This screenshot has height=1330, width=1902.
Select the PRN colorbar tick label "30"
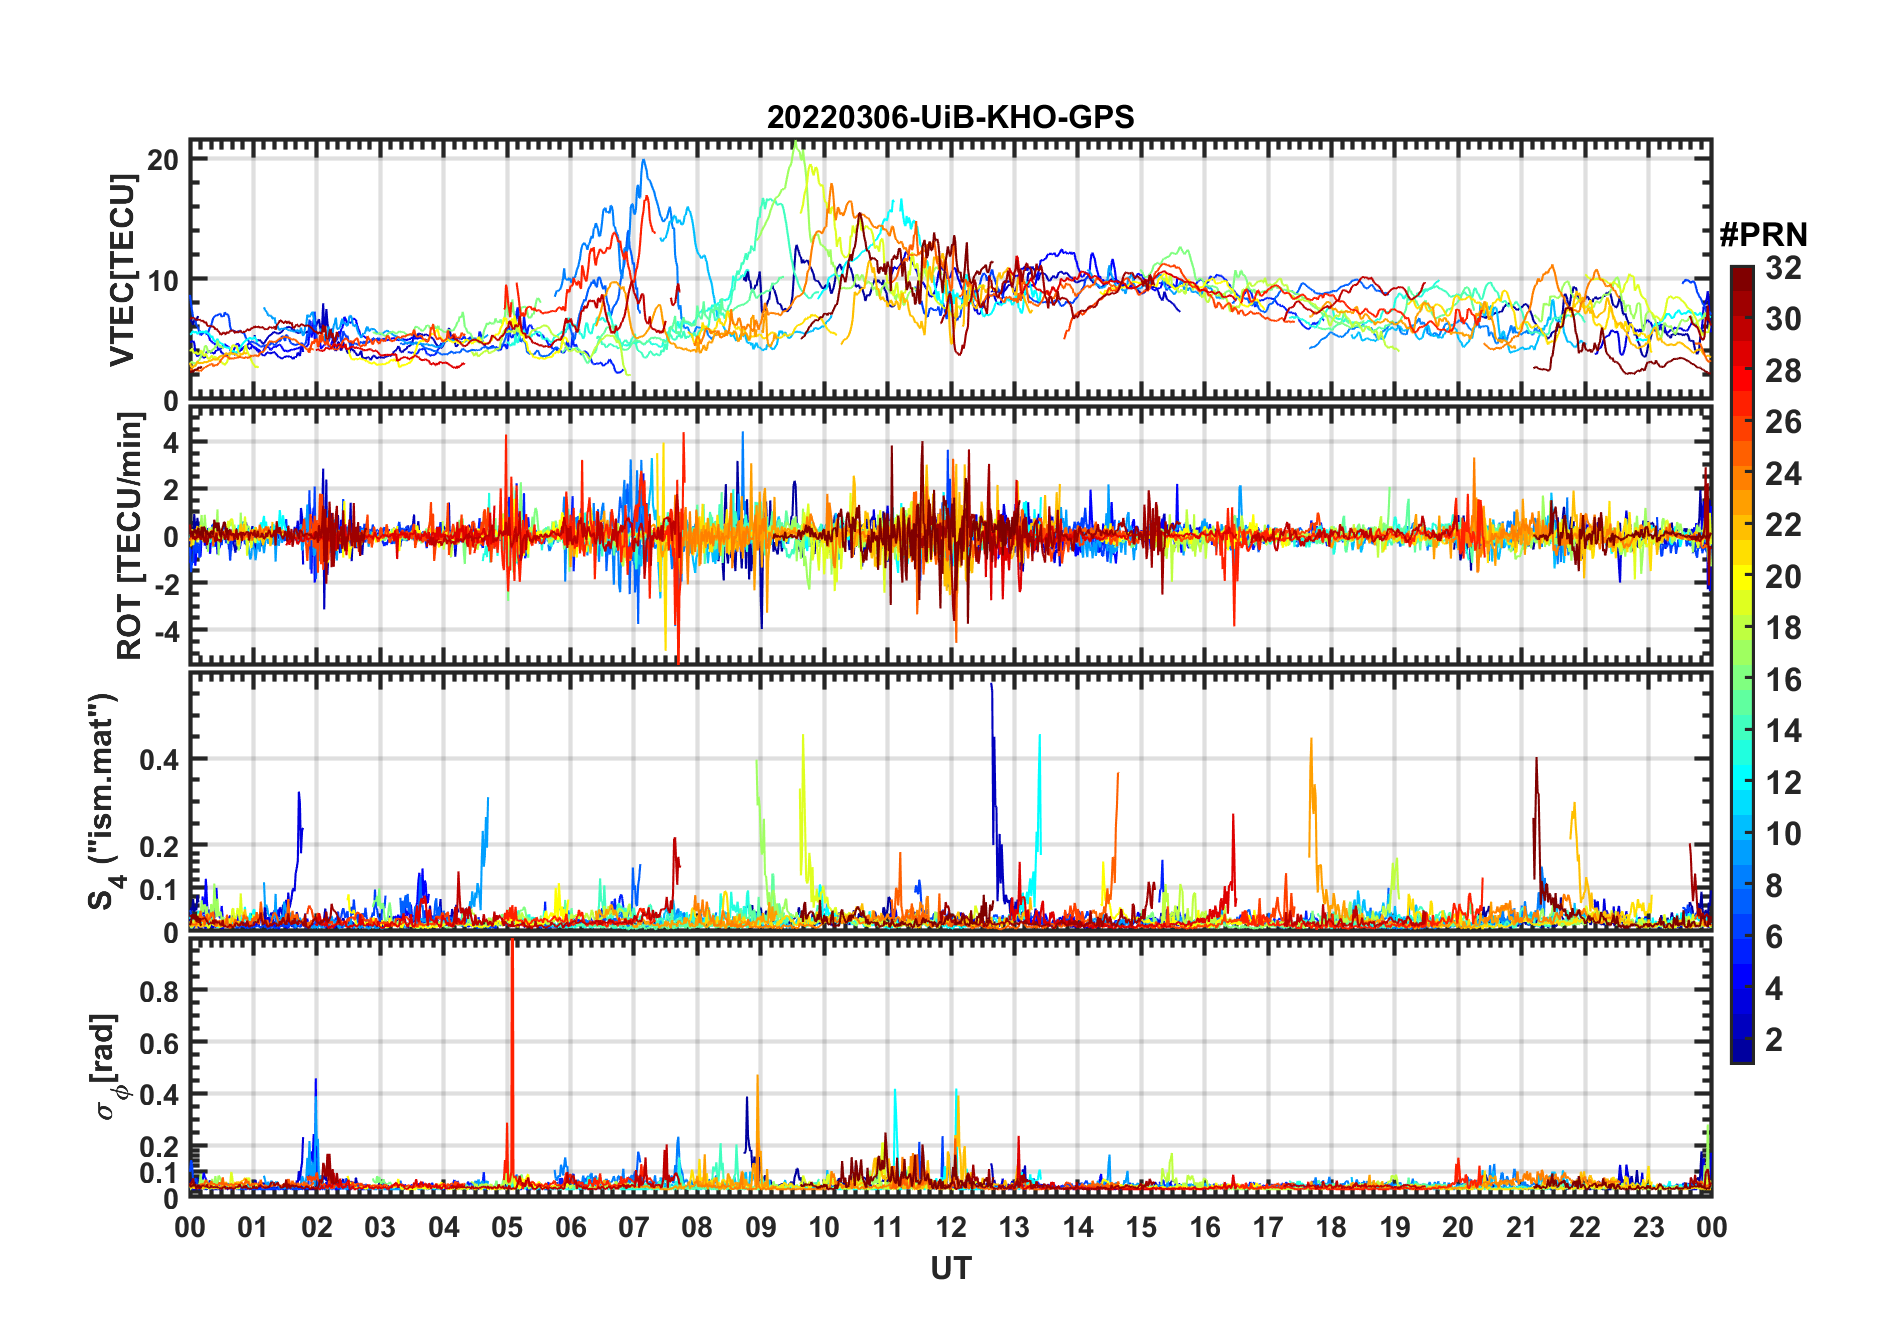pyautogui.click(x=1783, y=319)
